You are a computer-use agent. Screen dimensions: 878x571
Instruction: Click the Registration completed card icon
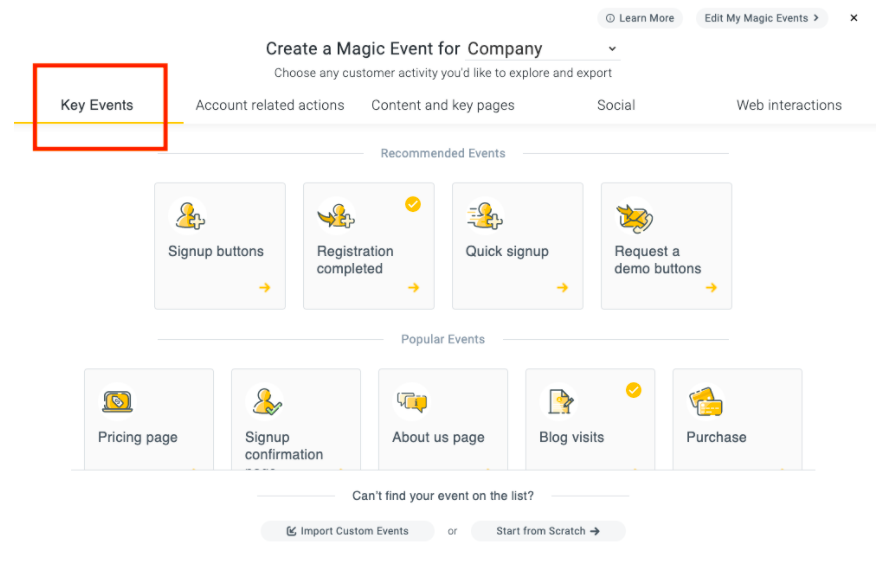click(x=337, y=216)
